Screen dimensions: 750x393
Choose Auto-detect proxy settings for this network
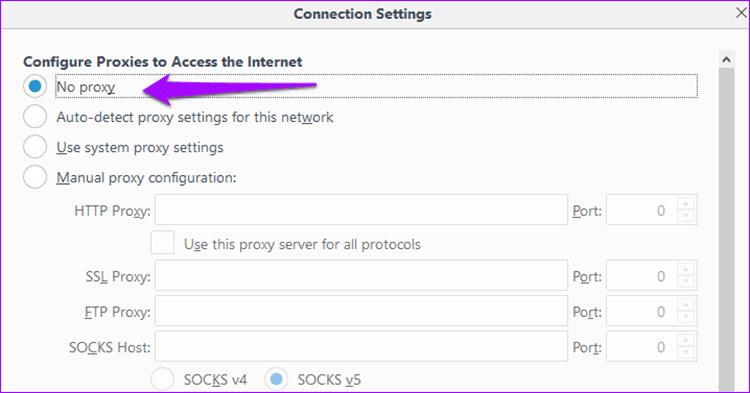click(x=35, y=117)
